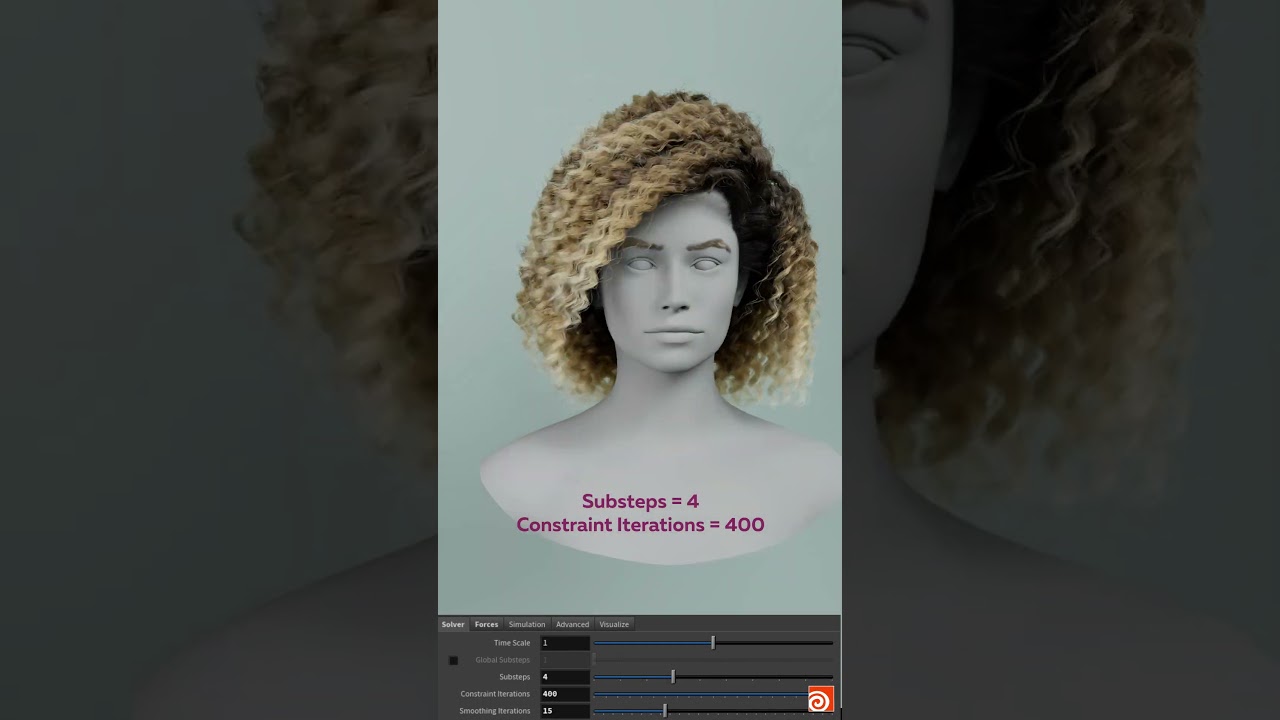
Task: Open the Visualize tab
Action: [x=614, y=624]
